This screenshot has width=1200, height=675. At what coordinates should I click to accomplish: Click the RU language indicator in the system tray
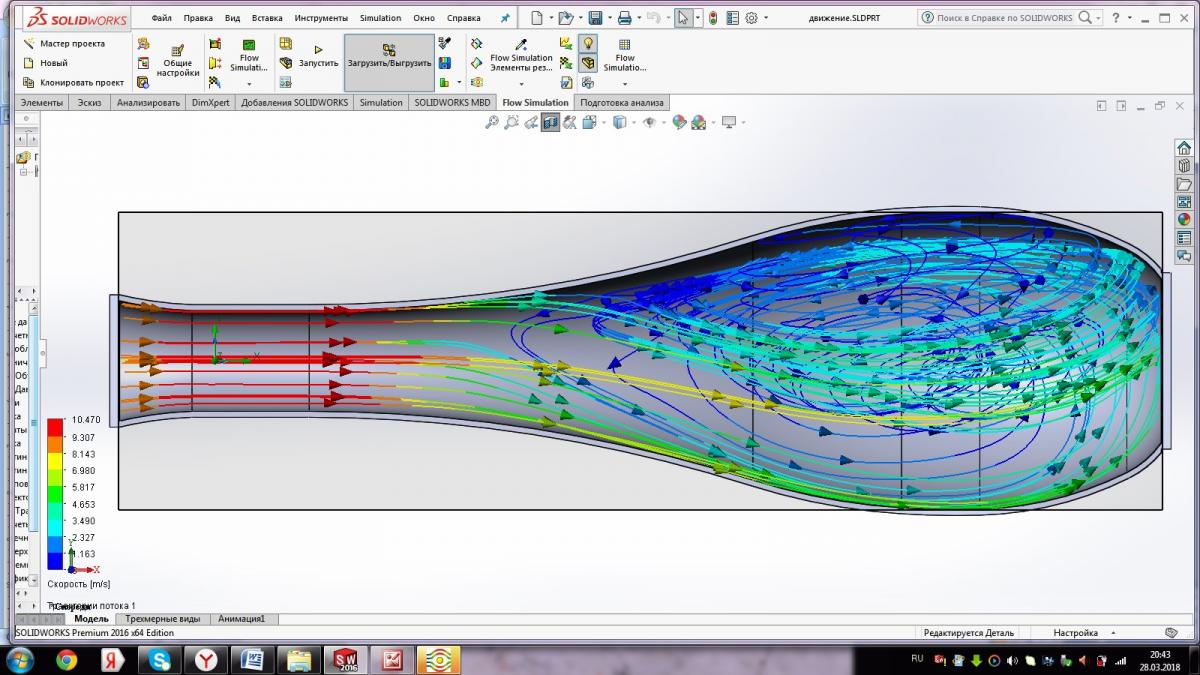(917, 658)
